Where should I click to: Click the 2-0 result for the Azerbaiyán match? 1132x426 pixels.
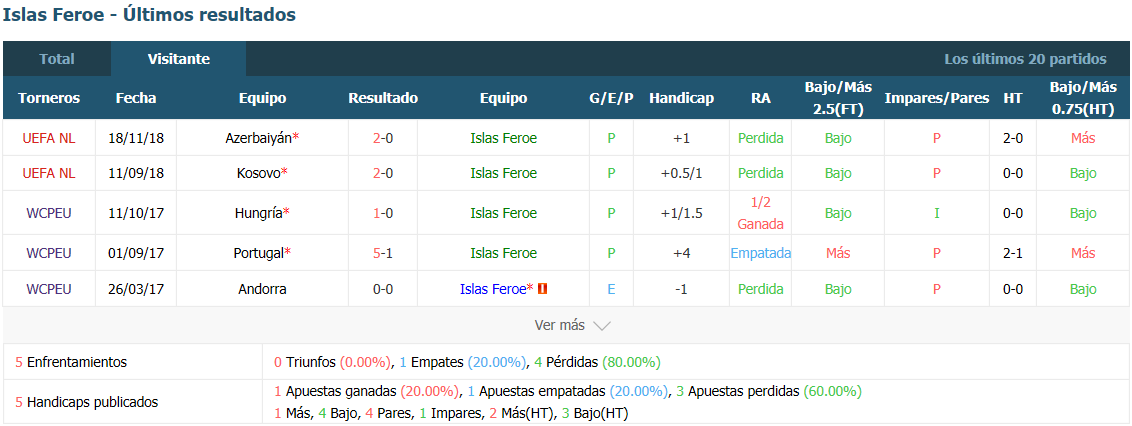383,138
